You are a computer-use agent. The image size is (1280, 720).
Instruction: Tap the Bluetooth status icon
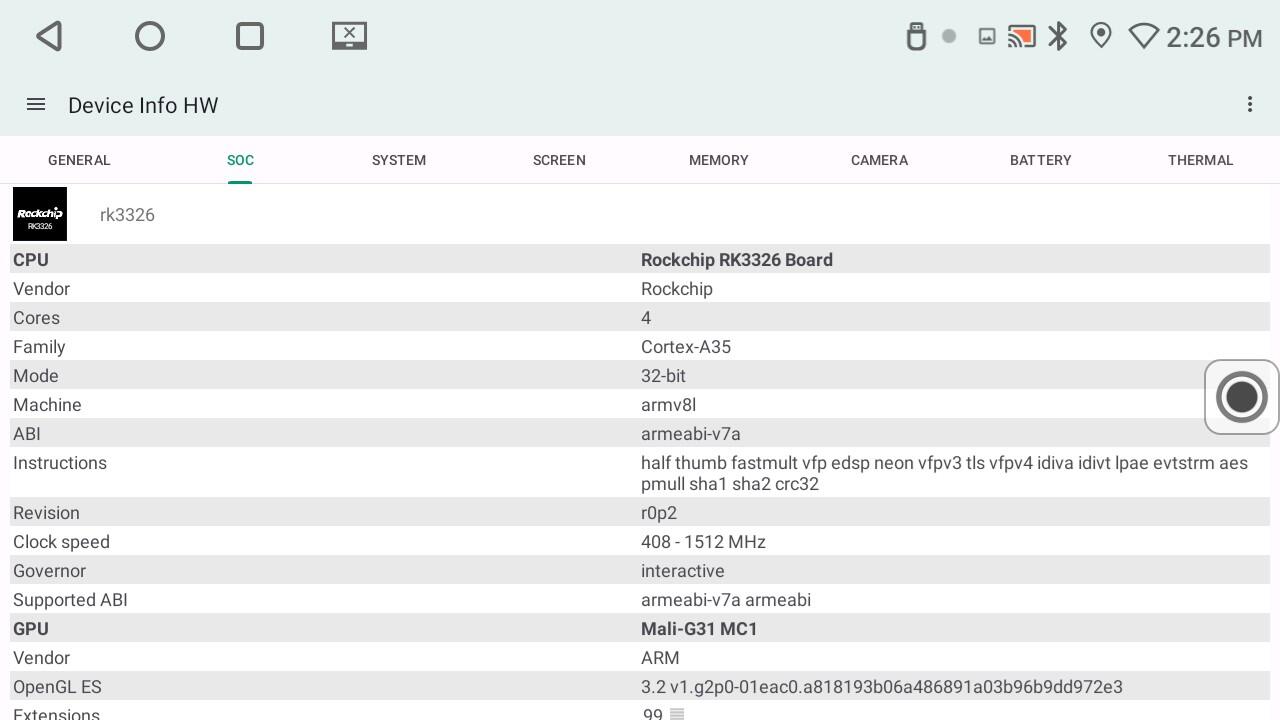click(x=1058, y=37)
